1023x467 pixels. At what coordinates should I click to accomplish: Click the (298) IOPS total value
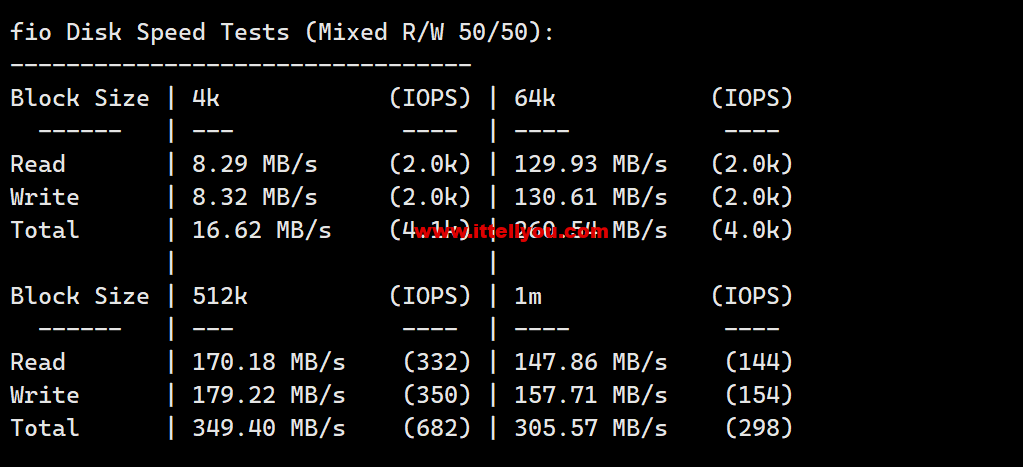[x=759, y=429]
